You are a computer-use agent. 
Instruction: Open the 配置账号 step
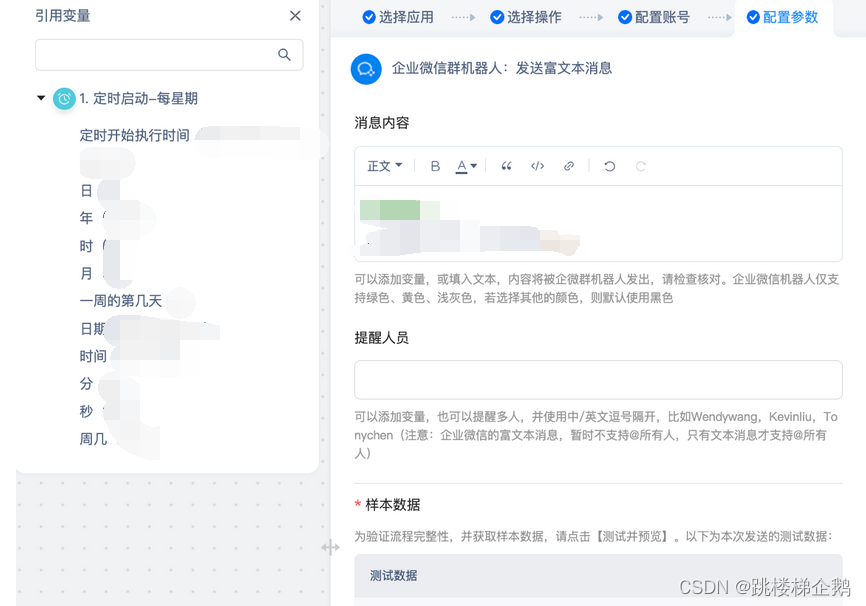click(x=654, y=17)
